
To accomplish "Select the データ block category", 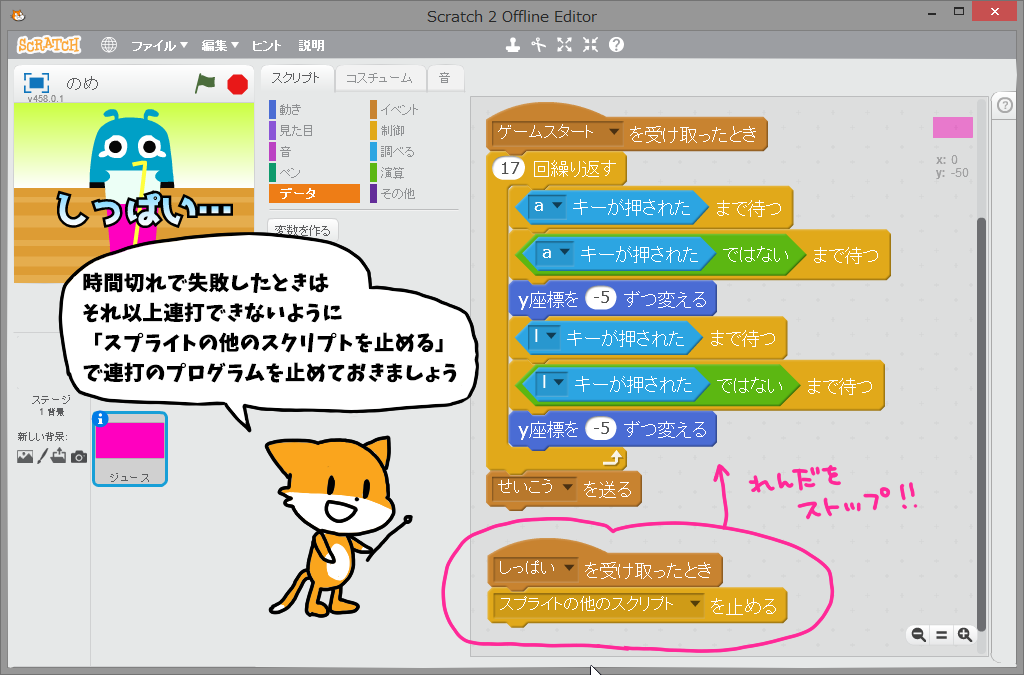I will pos(314,193).
